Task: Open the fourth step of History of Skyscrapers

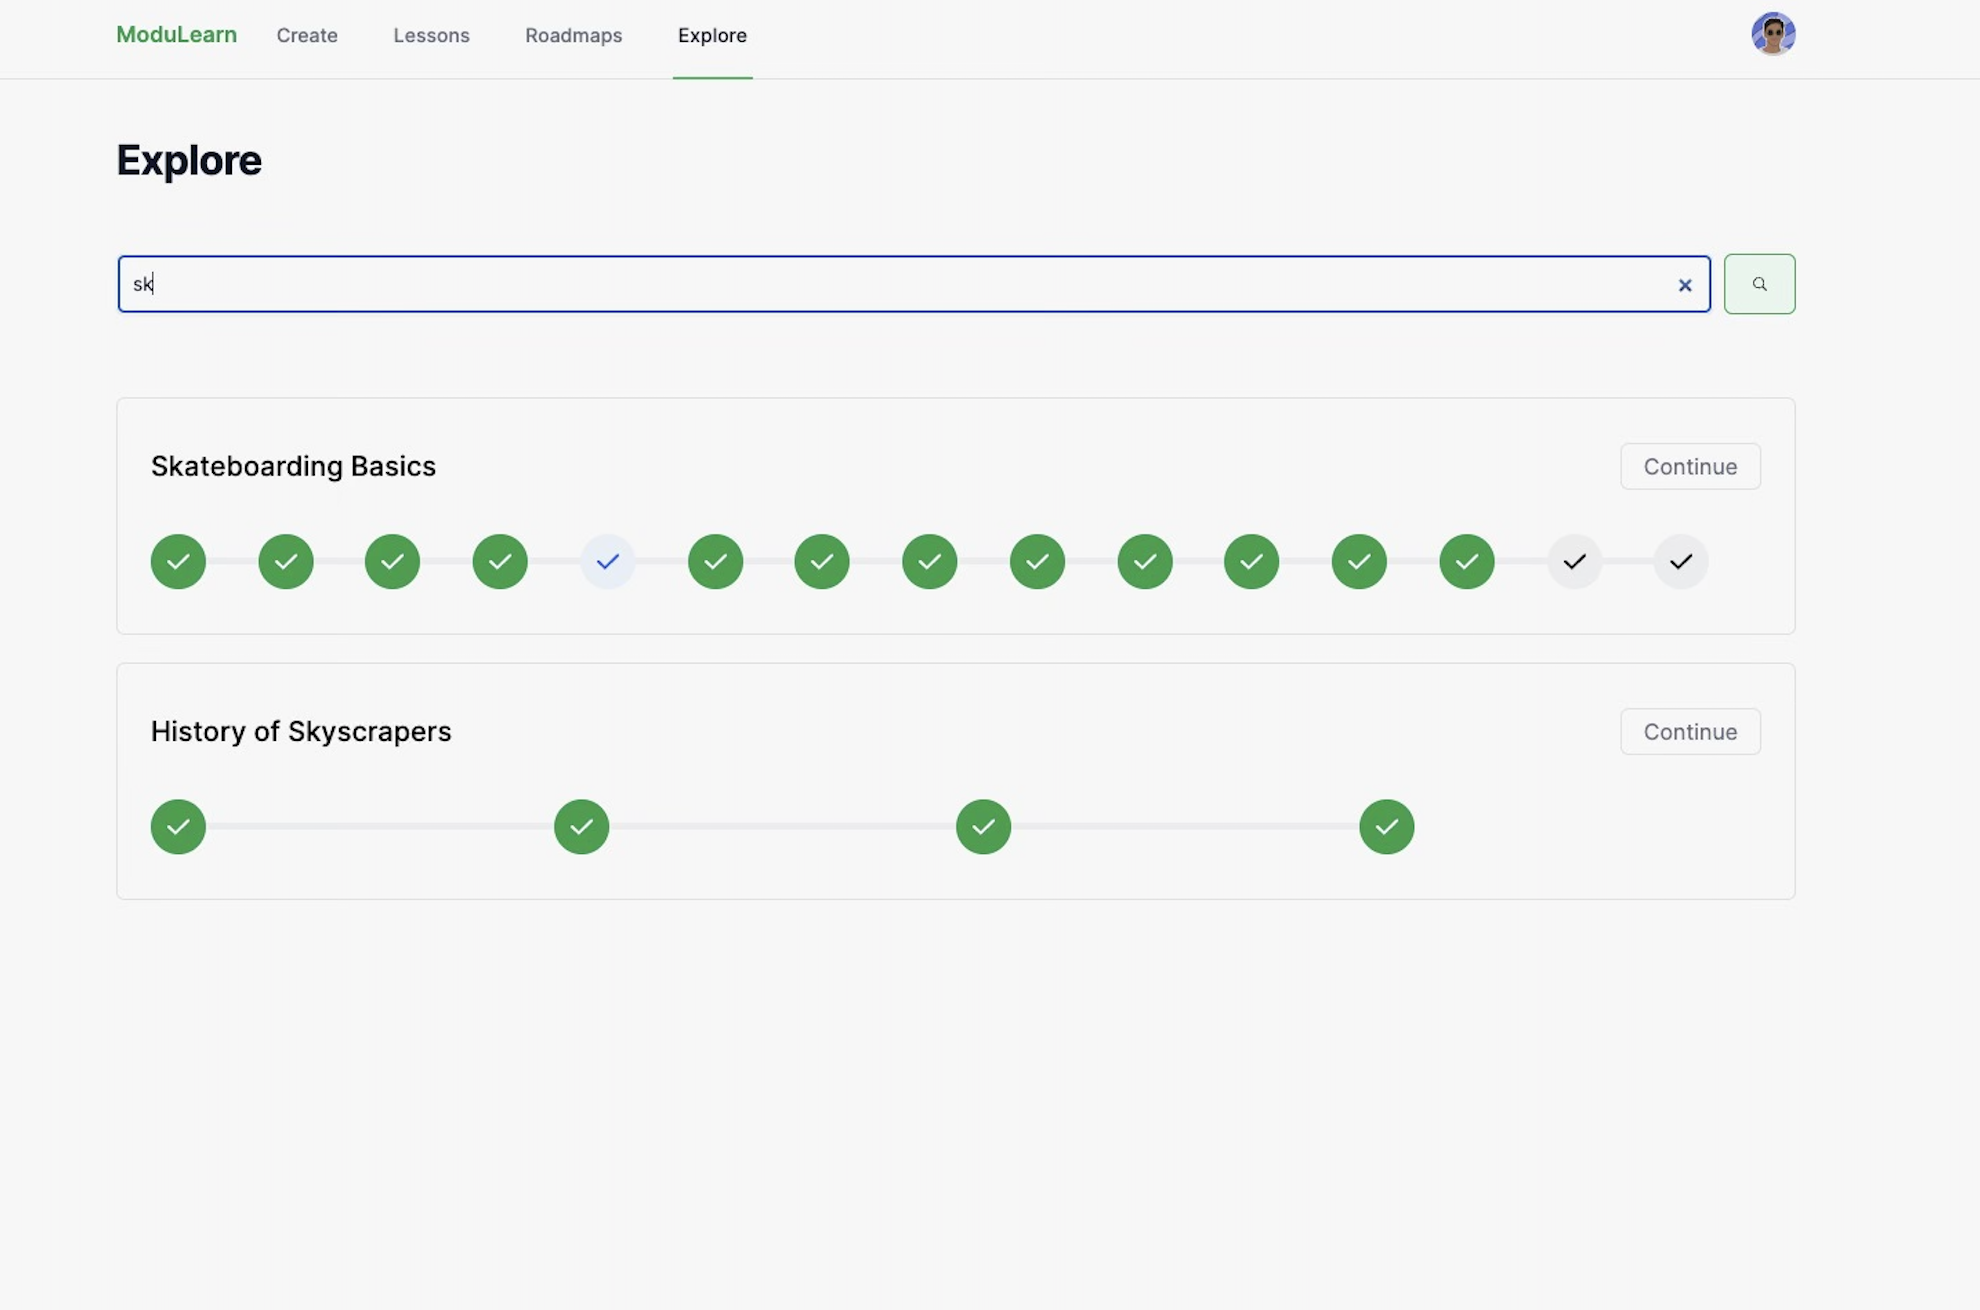Action: (1386, 826)
